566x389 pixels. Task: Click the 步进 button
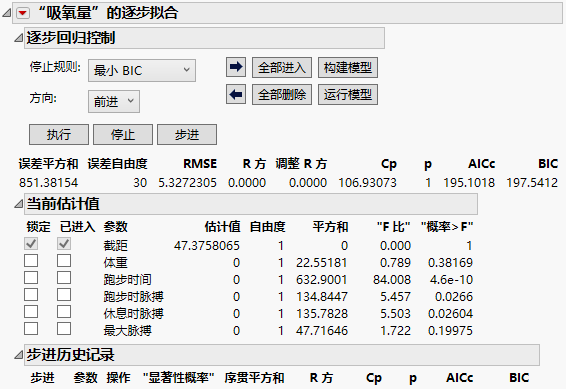coord(187,135)
